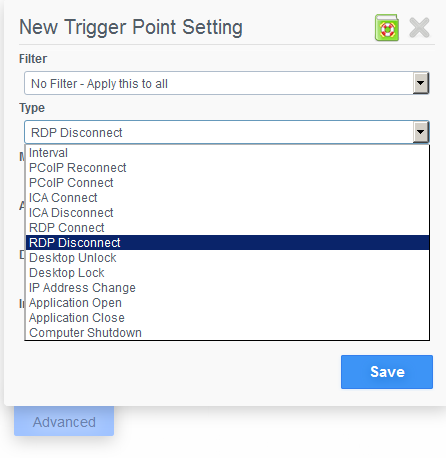Screen dimensions: 446x458
Task: Pick the ICA Connect option
Action: 227,198
